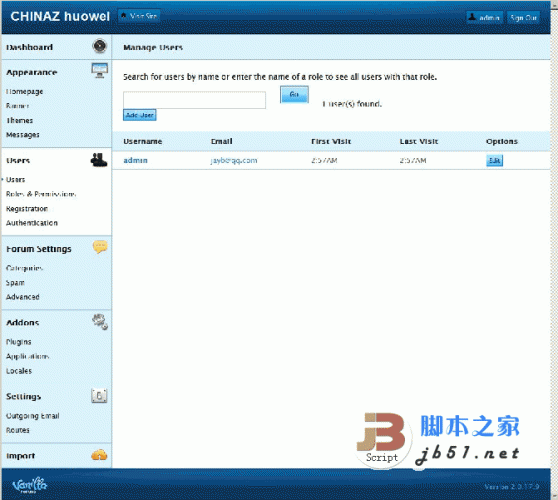
Task: Click the Username column header
Action: [143, 141]
